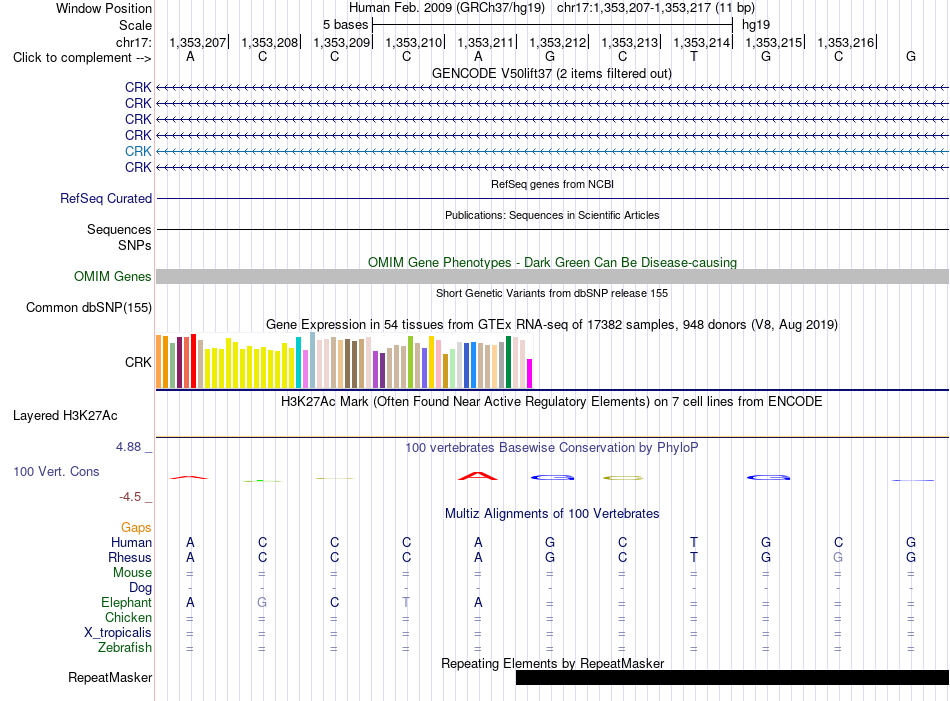Open the OMIM Genes track label

click(113, 276)
